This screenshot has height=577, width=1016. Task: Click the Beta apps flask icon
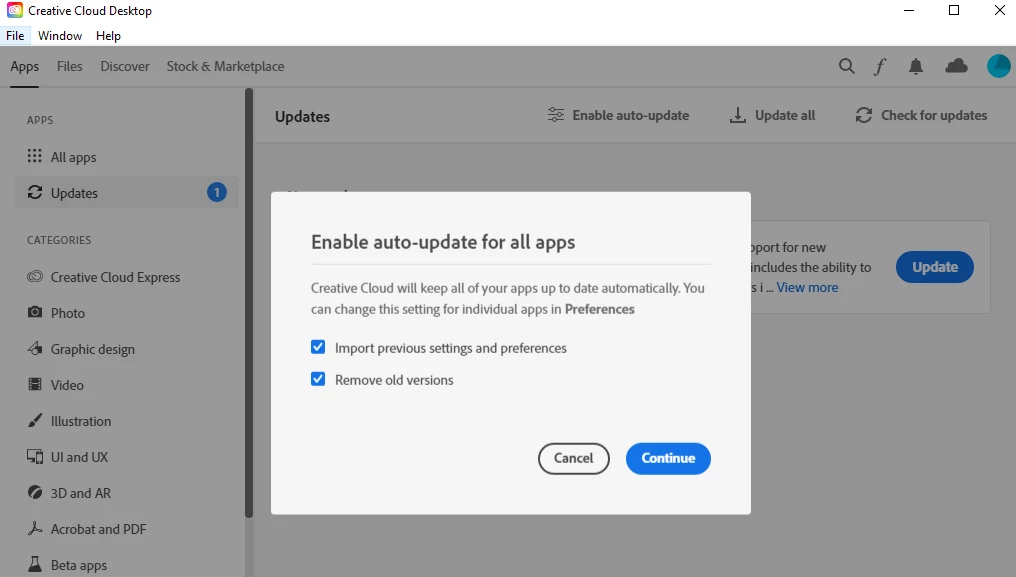[34, 564]
